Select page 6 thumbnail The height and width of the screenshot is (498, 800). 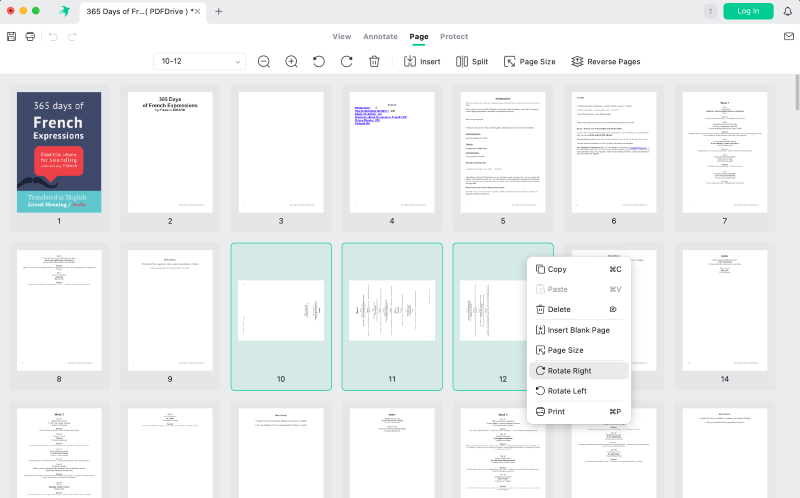point(614,152)
